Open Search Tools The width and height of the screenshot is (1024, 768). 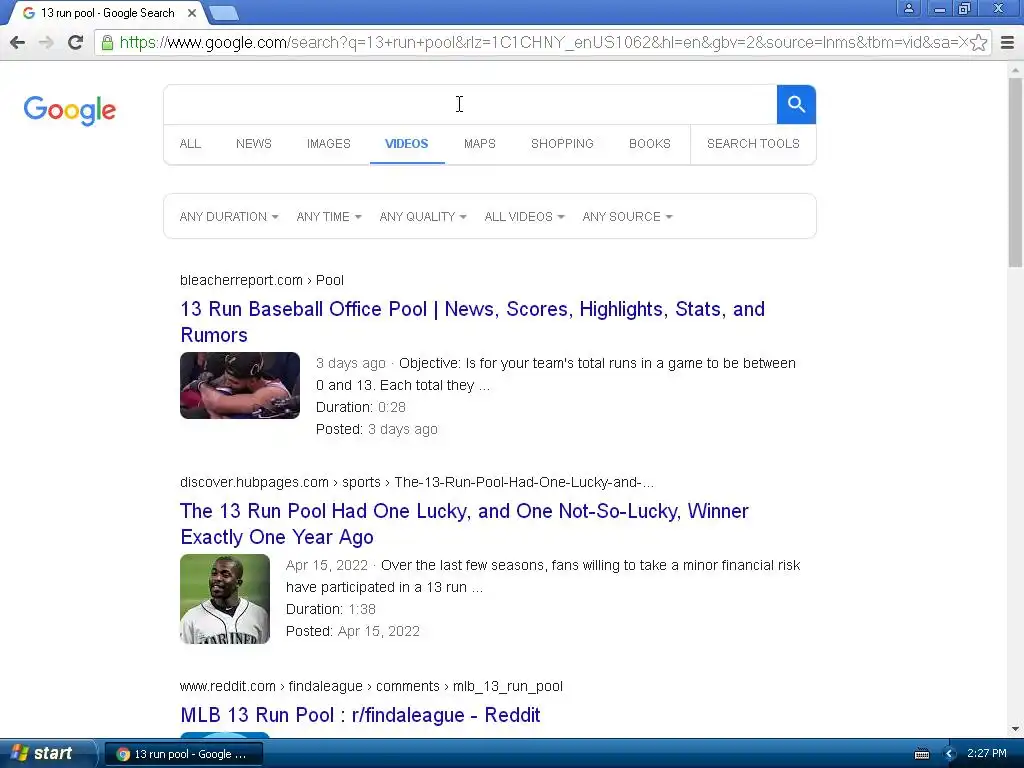[x=753, y=144]
